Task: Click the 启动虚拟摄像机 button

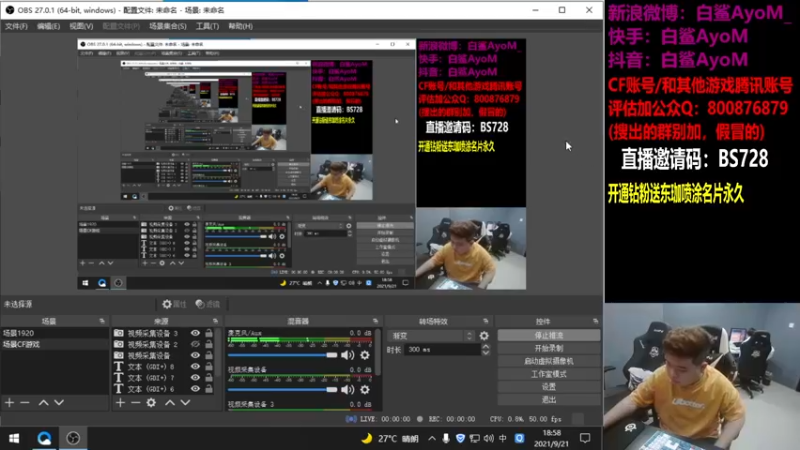Action: [548, 361]
